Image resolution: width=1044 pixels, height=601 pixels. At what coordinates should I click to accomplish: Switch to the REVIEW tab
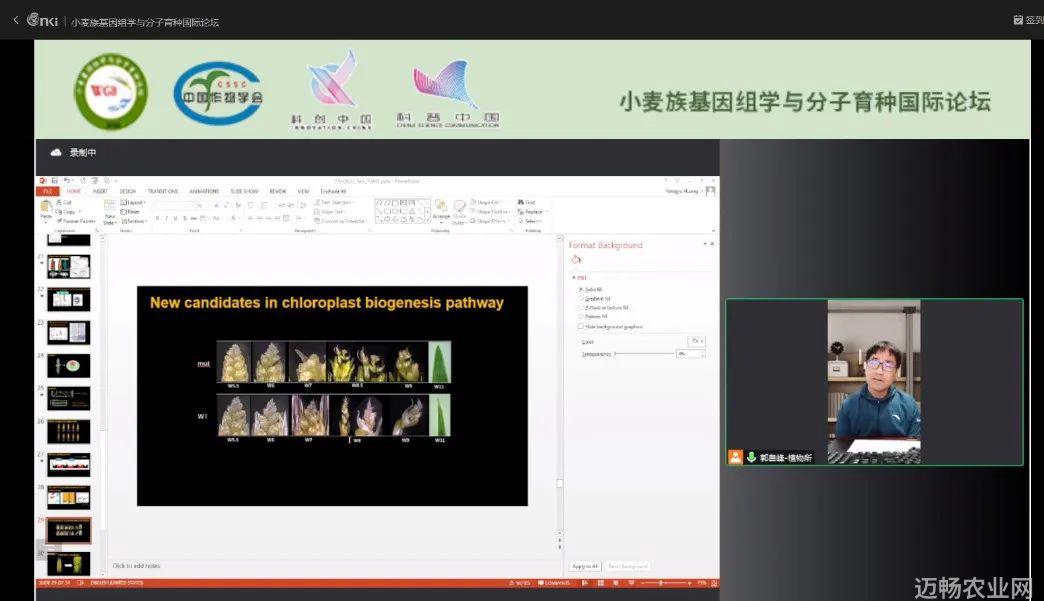pyautogui.click(x=278, y=191)
